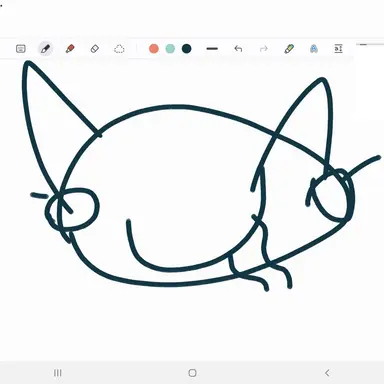
Task: Tap the Android back button
Action: tap(327, 373)
